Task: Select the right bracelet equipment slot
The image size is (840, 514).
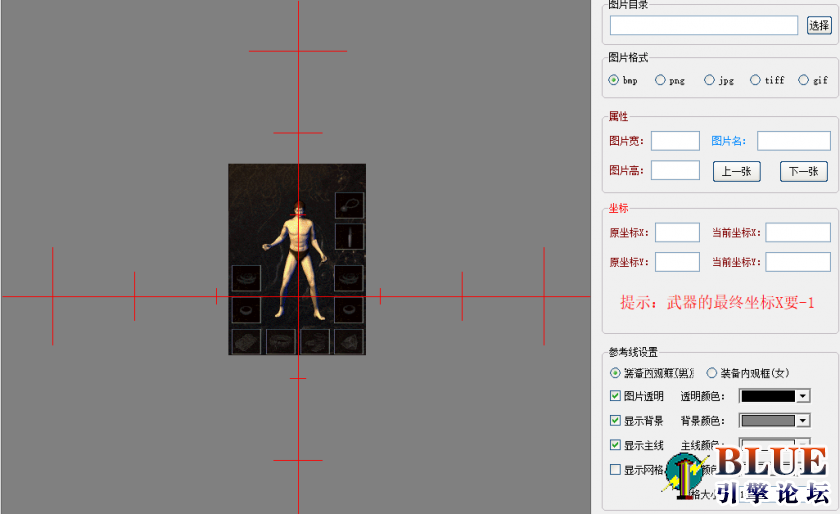Action: [349, 278]
